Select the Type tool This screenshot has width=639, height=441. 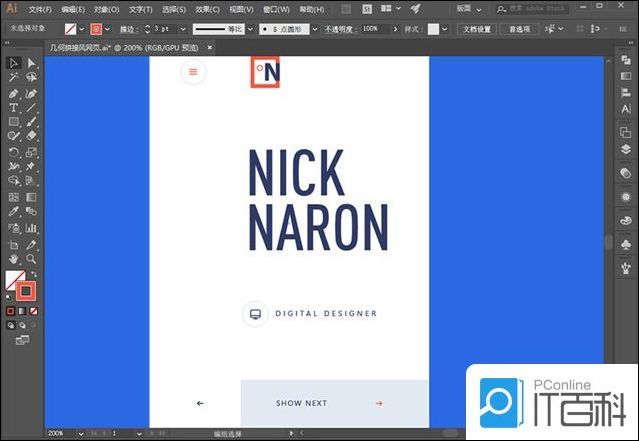point(14,107)
